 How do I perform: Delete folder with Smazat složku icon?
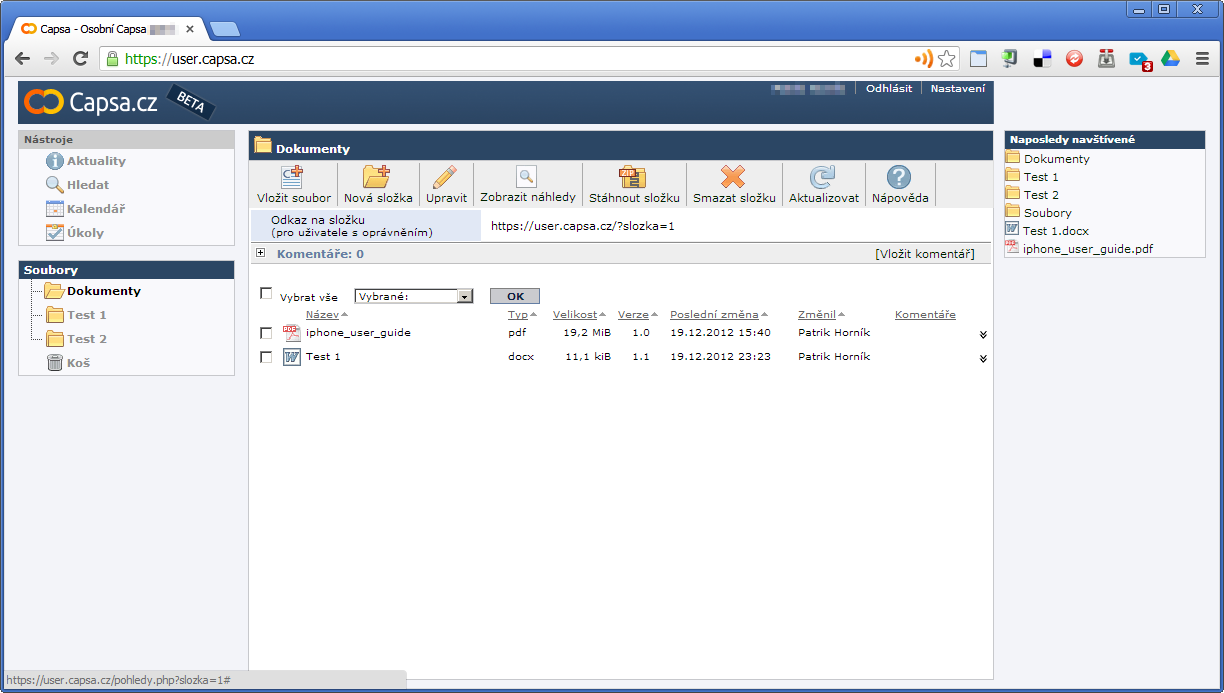(733, 178)
